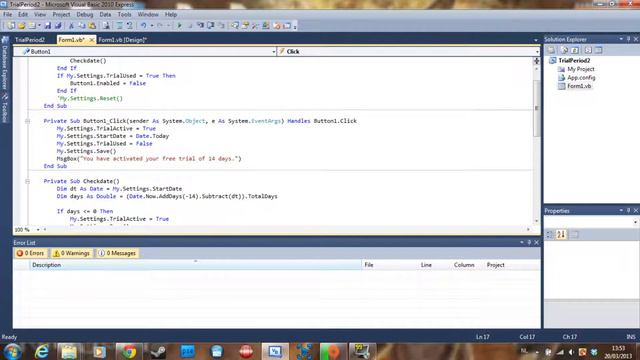Open the Debug menu
Image resolution: width=640 pixels, height=360 pixels.
84,14
